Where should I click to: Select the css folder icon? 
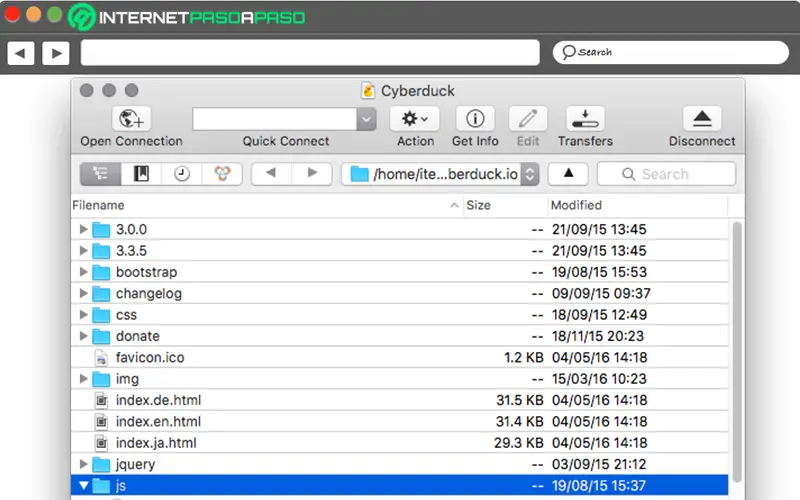tap(101, 315)
